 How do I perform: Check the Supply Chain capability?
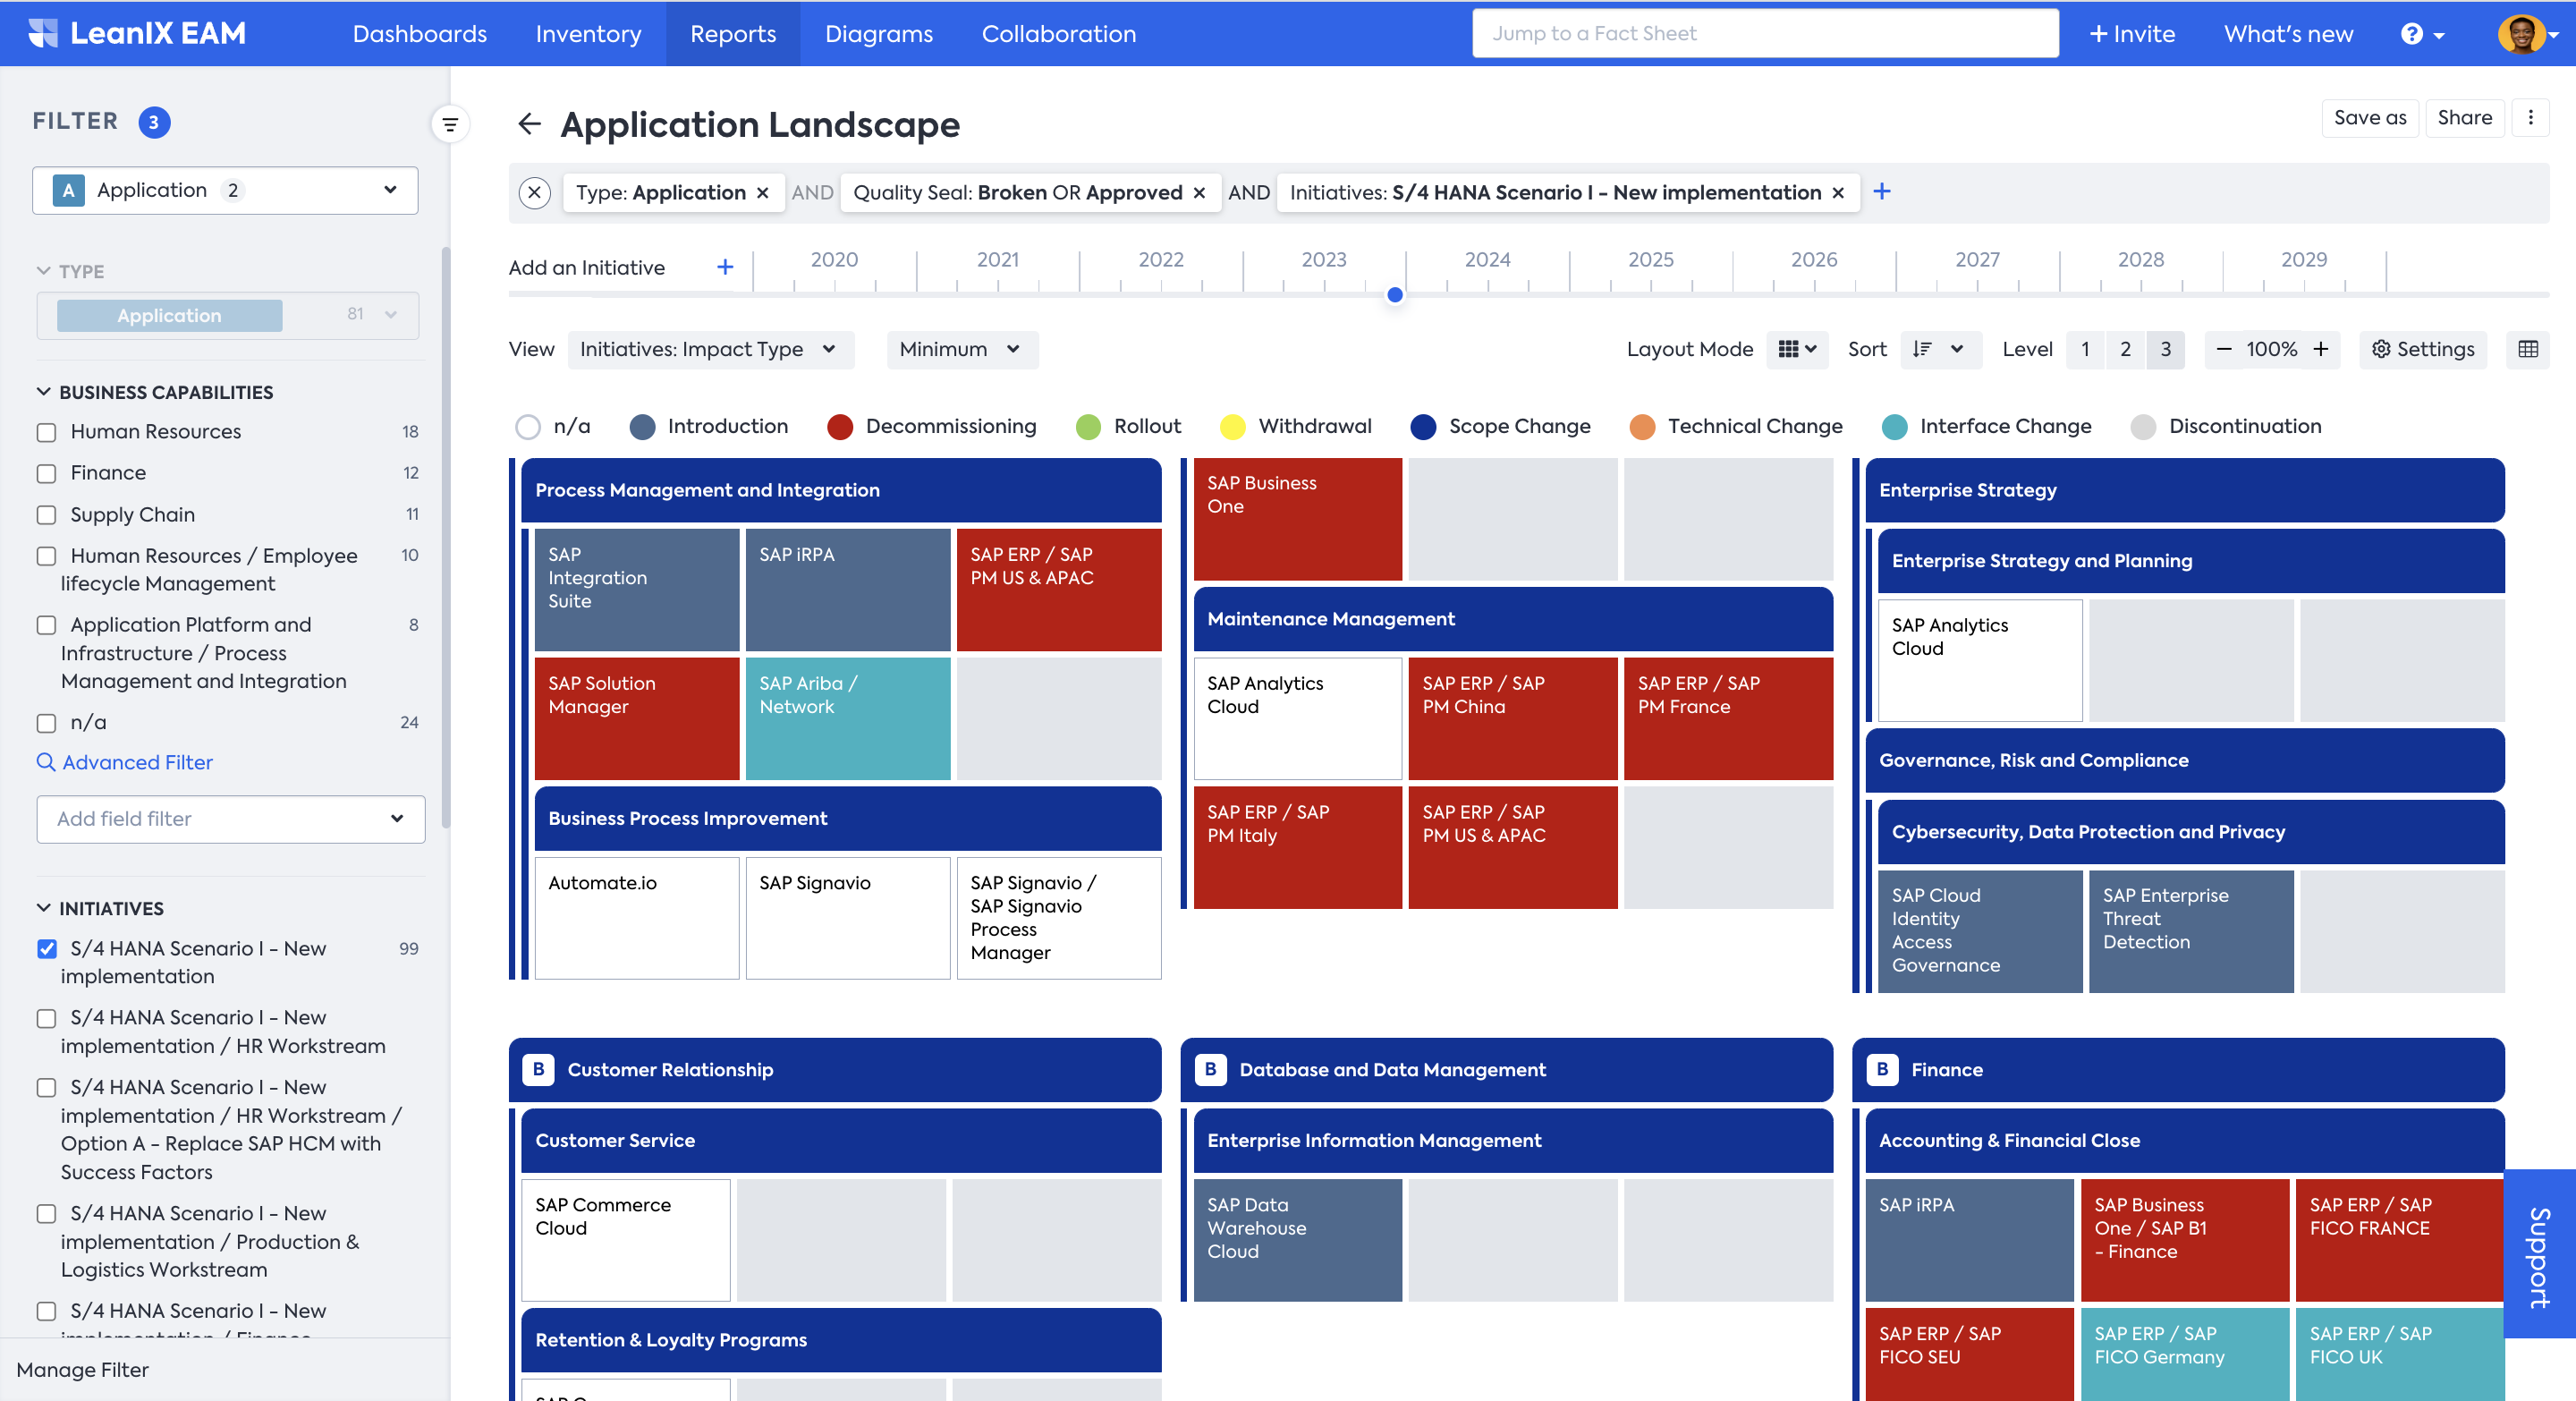click(46, 515)
